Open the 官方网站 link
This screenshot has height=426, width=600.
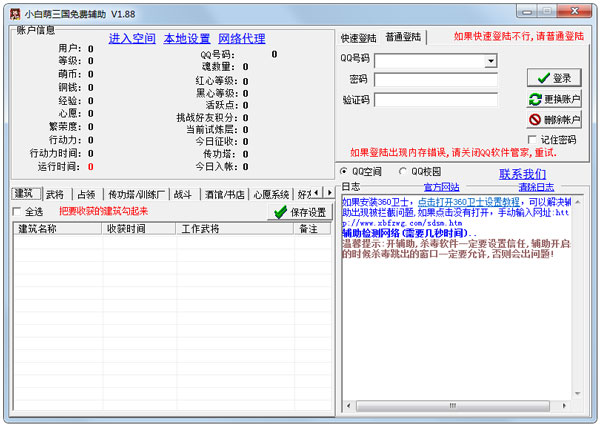click(442, 187)
